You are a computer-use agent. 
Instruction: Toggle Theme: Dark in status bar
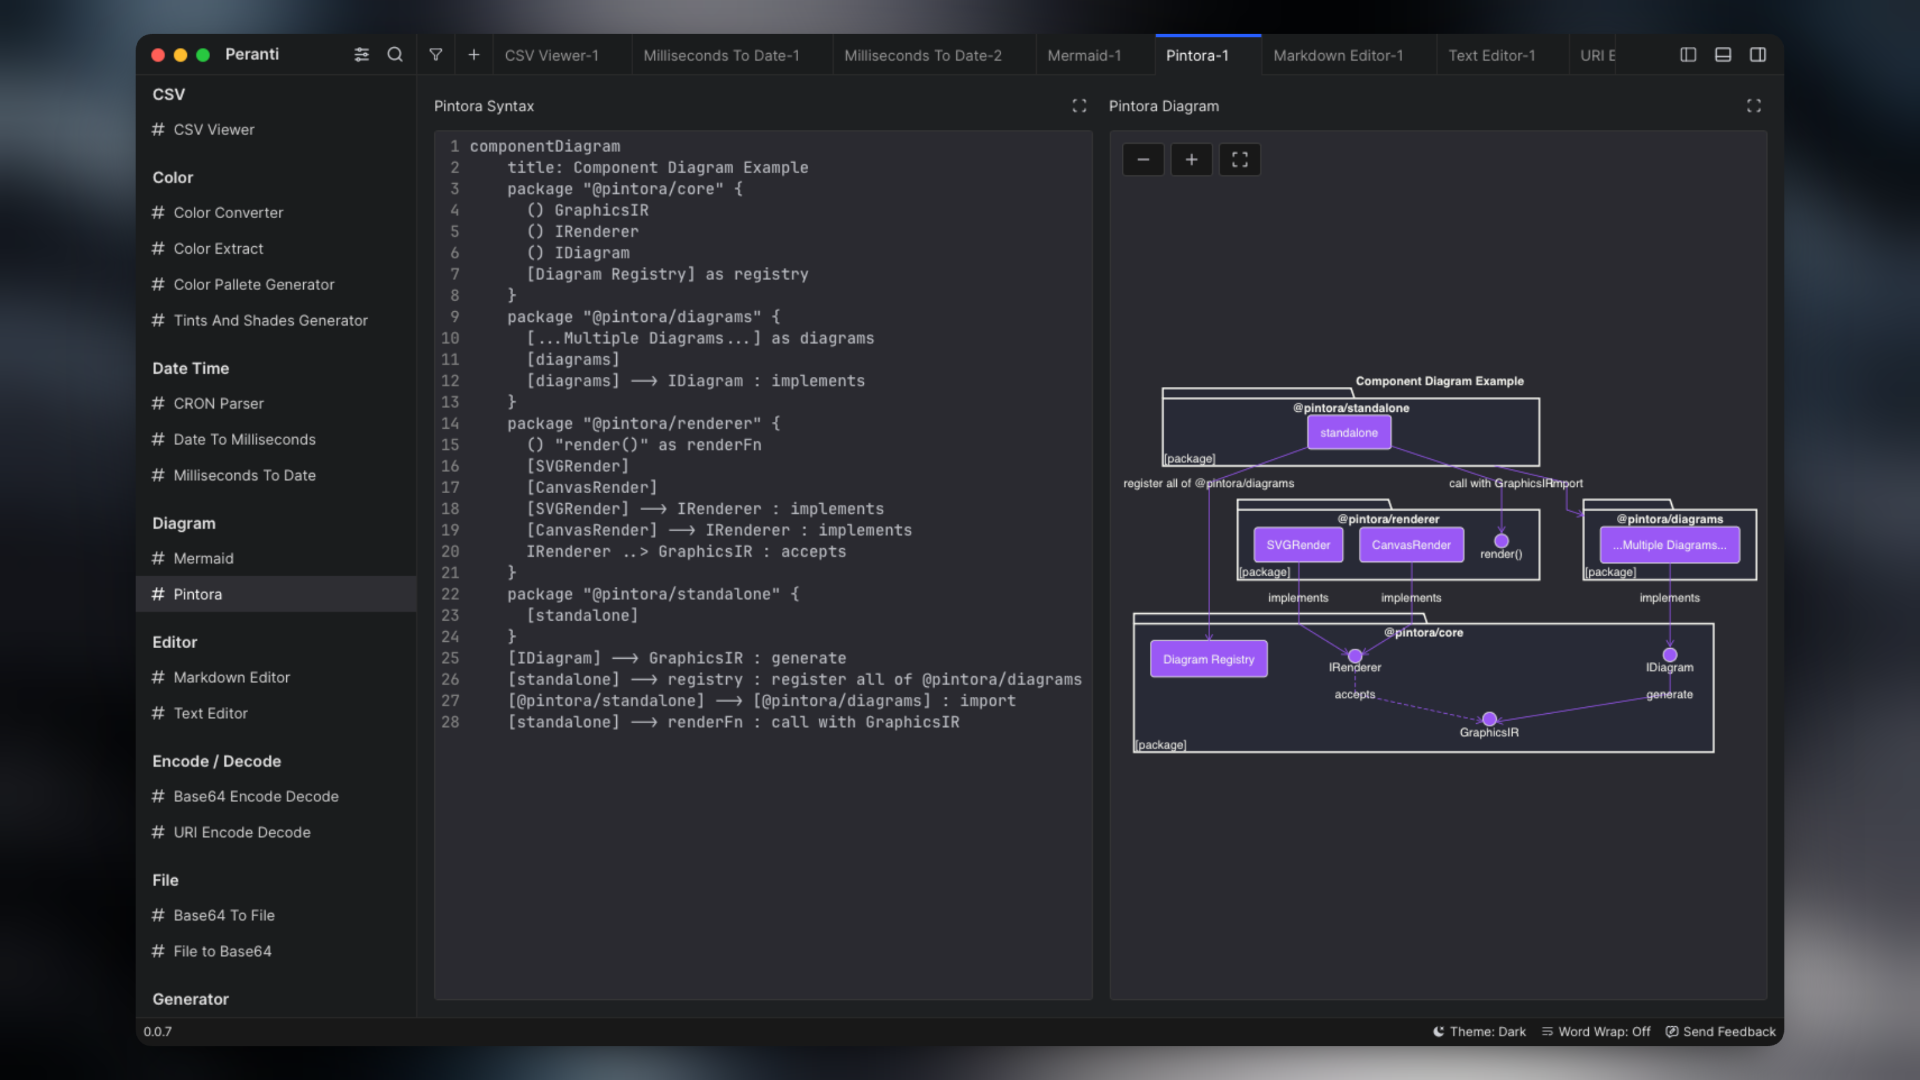pos(1479,1032)
